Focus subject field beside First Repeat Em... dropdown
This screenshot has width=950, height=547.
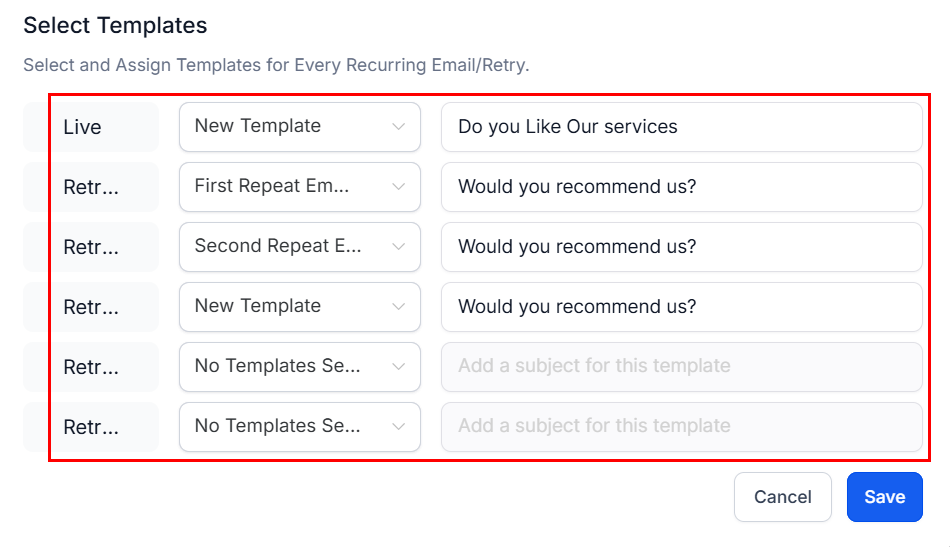click(x=681, y=187)
